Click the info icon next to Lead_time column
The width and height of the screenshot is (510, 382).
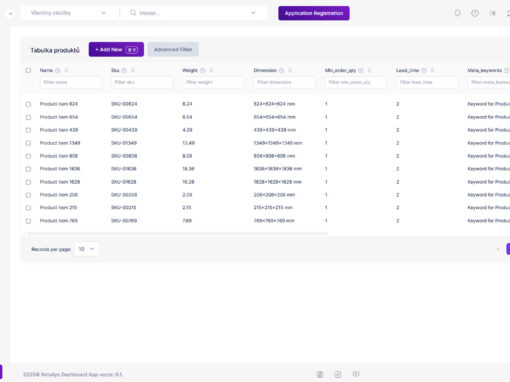tap(424, 70)
